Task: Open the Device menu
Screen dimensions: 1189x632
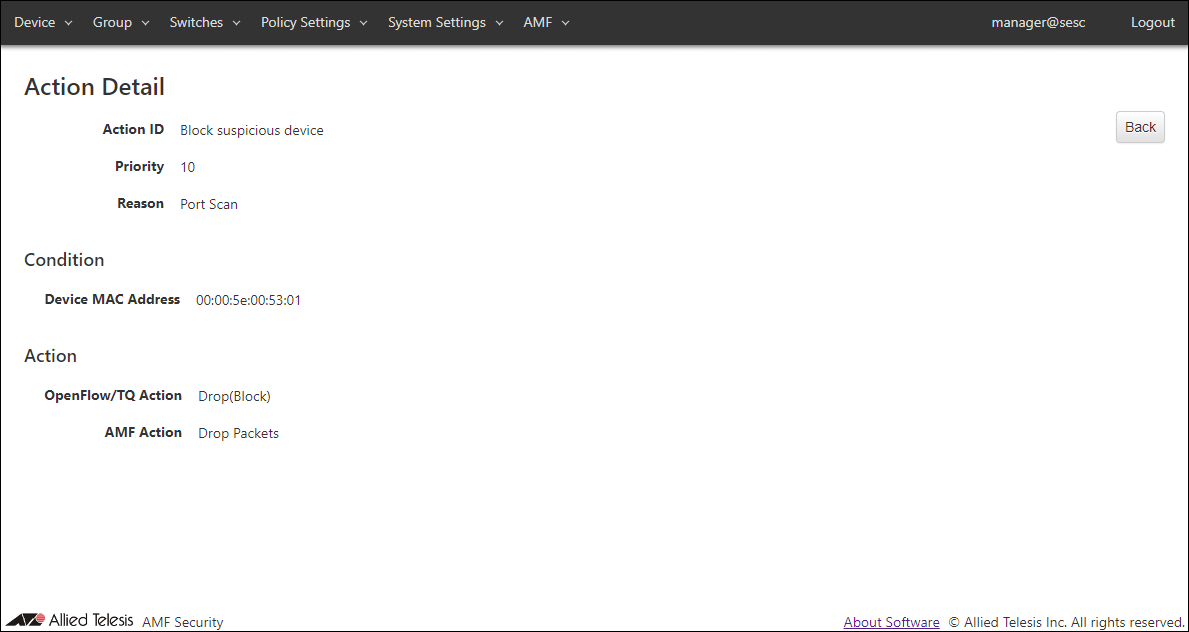Action: [43, 22]
